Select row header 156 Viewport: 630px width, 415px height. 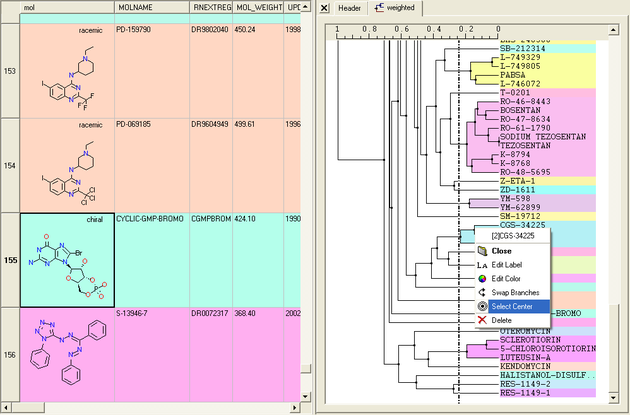pos(10,354)
